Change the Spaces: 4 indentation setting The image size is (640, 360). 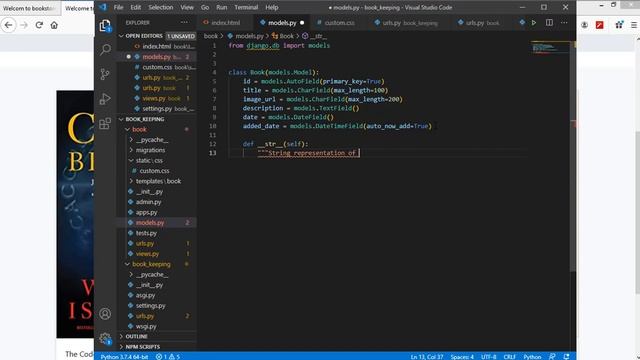pyautogui.click(x=462, y=357)
